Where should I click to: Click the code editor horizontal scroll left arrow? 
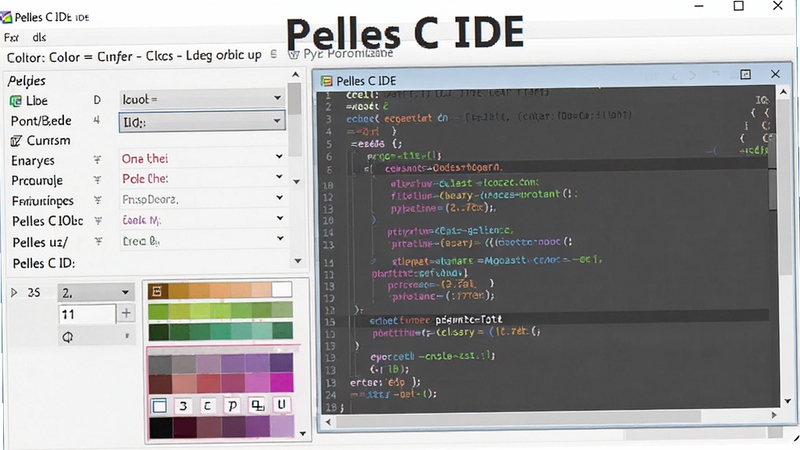[x=328, y=421]
